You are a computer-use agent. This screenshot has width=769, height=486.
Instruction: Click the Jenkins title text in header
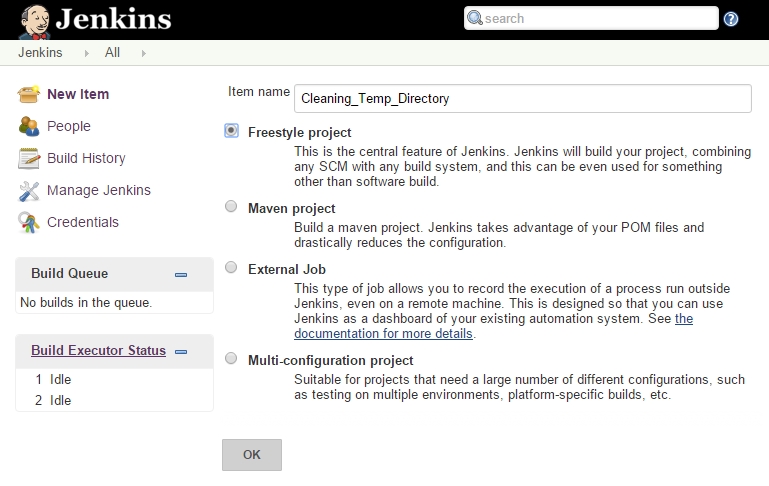(113, 19)
